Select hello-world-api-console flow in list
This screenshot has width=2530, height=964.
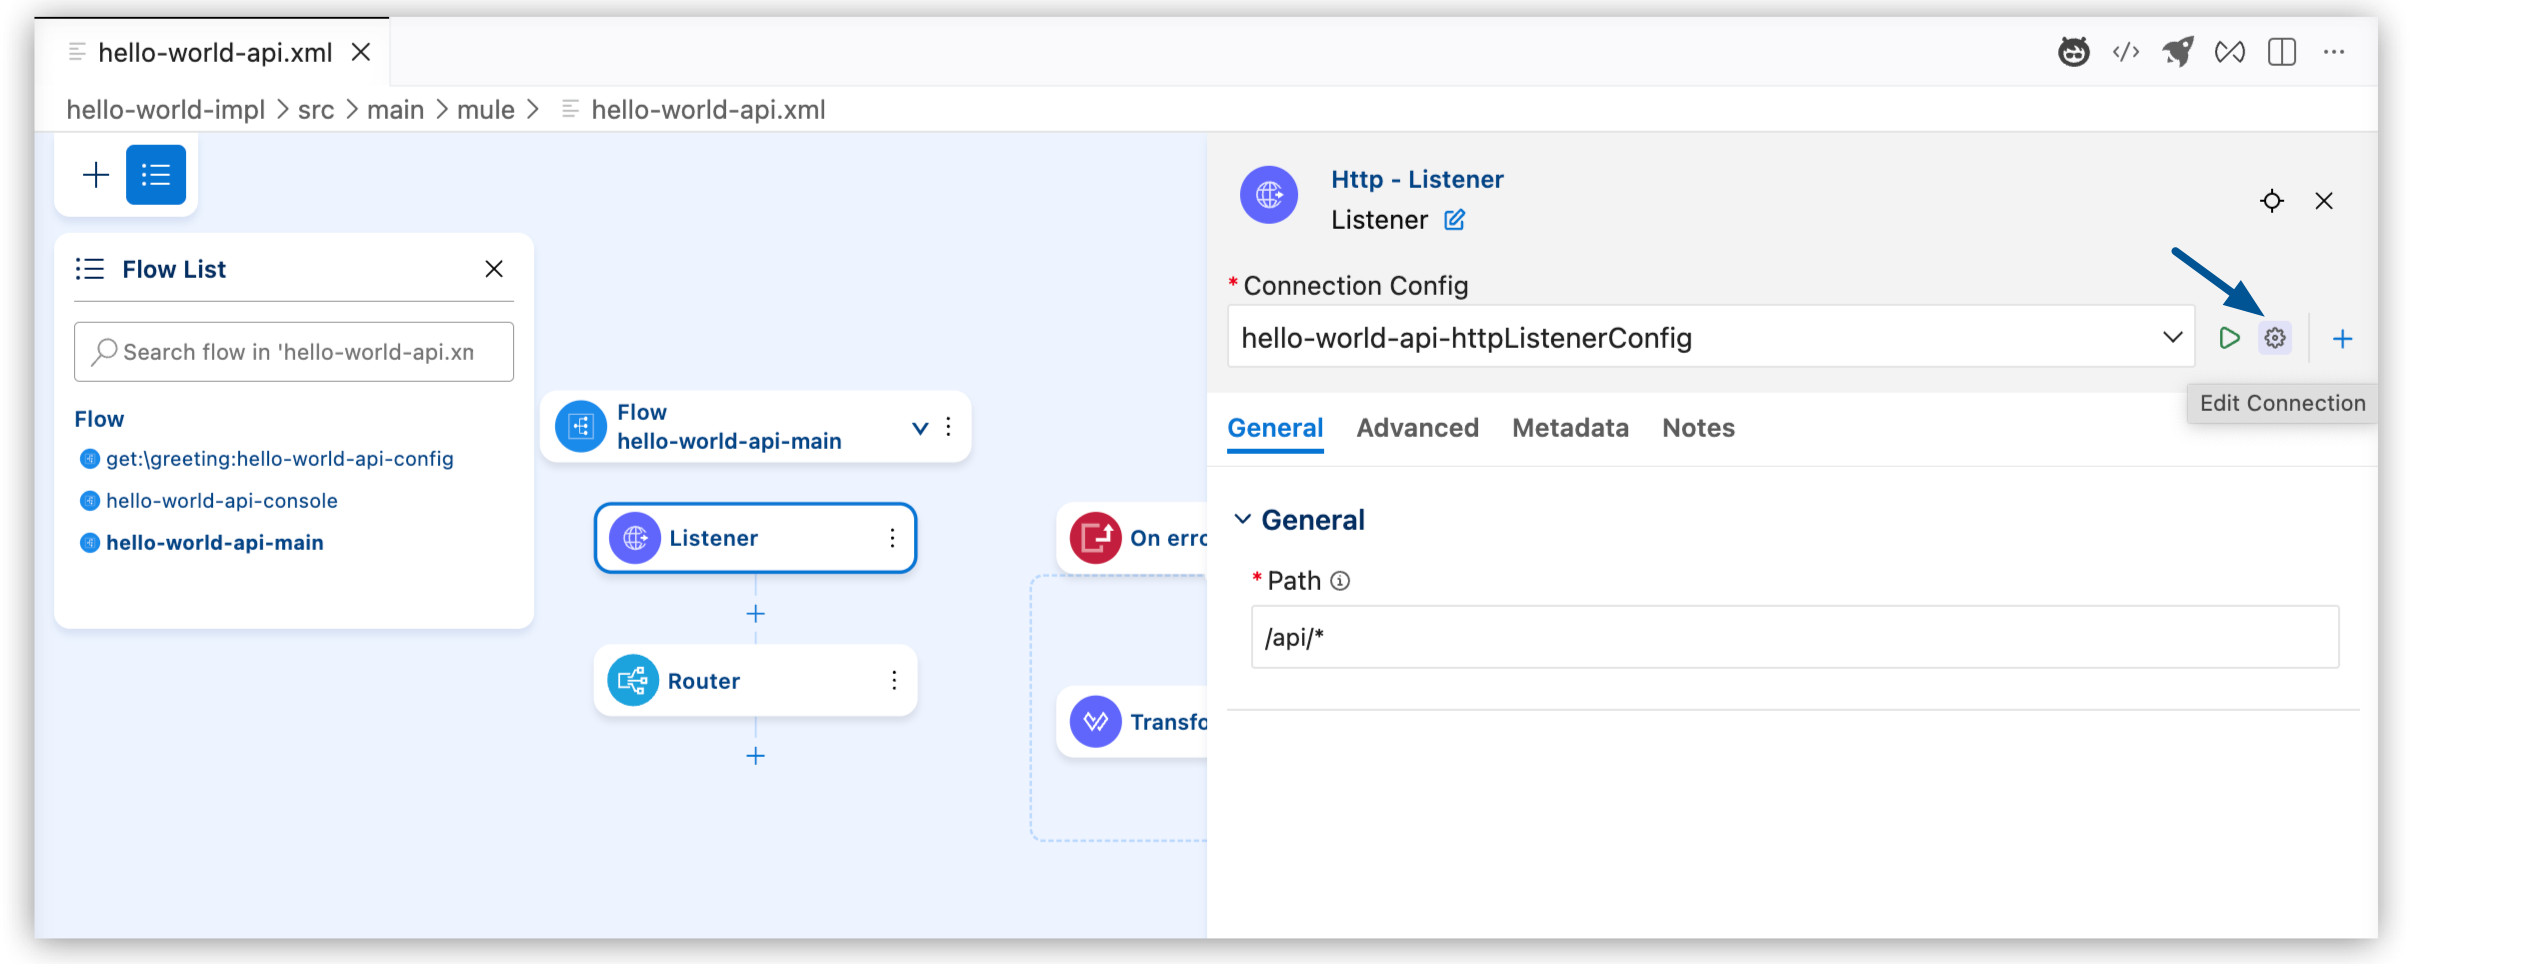point(221,501)
